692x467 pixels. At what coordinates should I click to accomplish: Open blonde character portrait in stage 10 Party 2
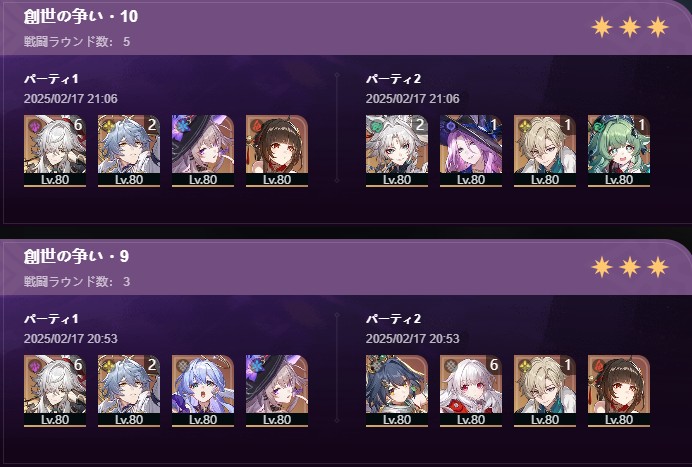[x=545, y=151]
